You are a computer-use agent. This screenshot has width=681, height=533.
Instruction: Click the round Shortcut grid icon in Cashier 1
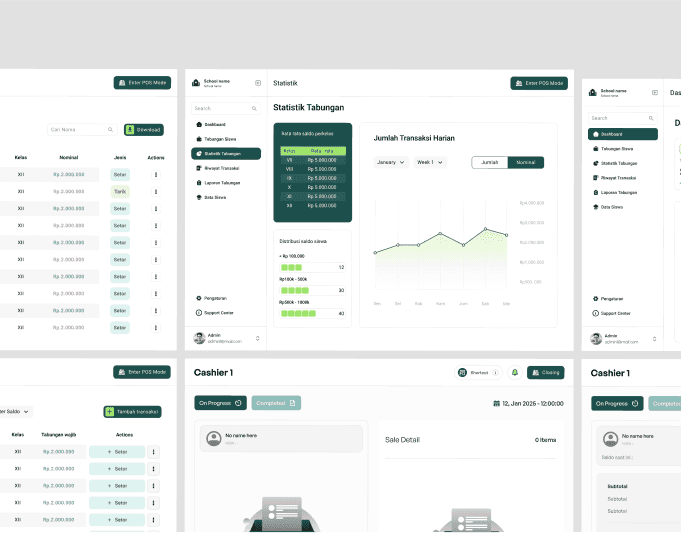463,373
